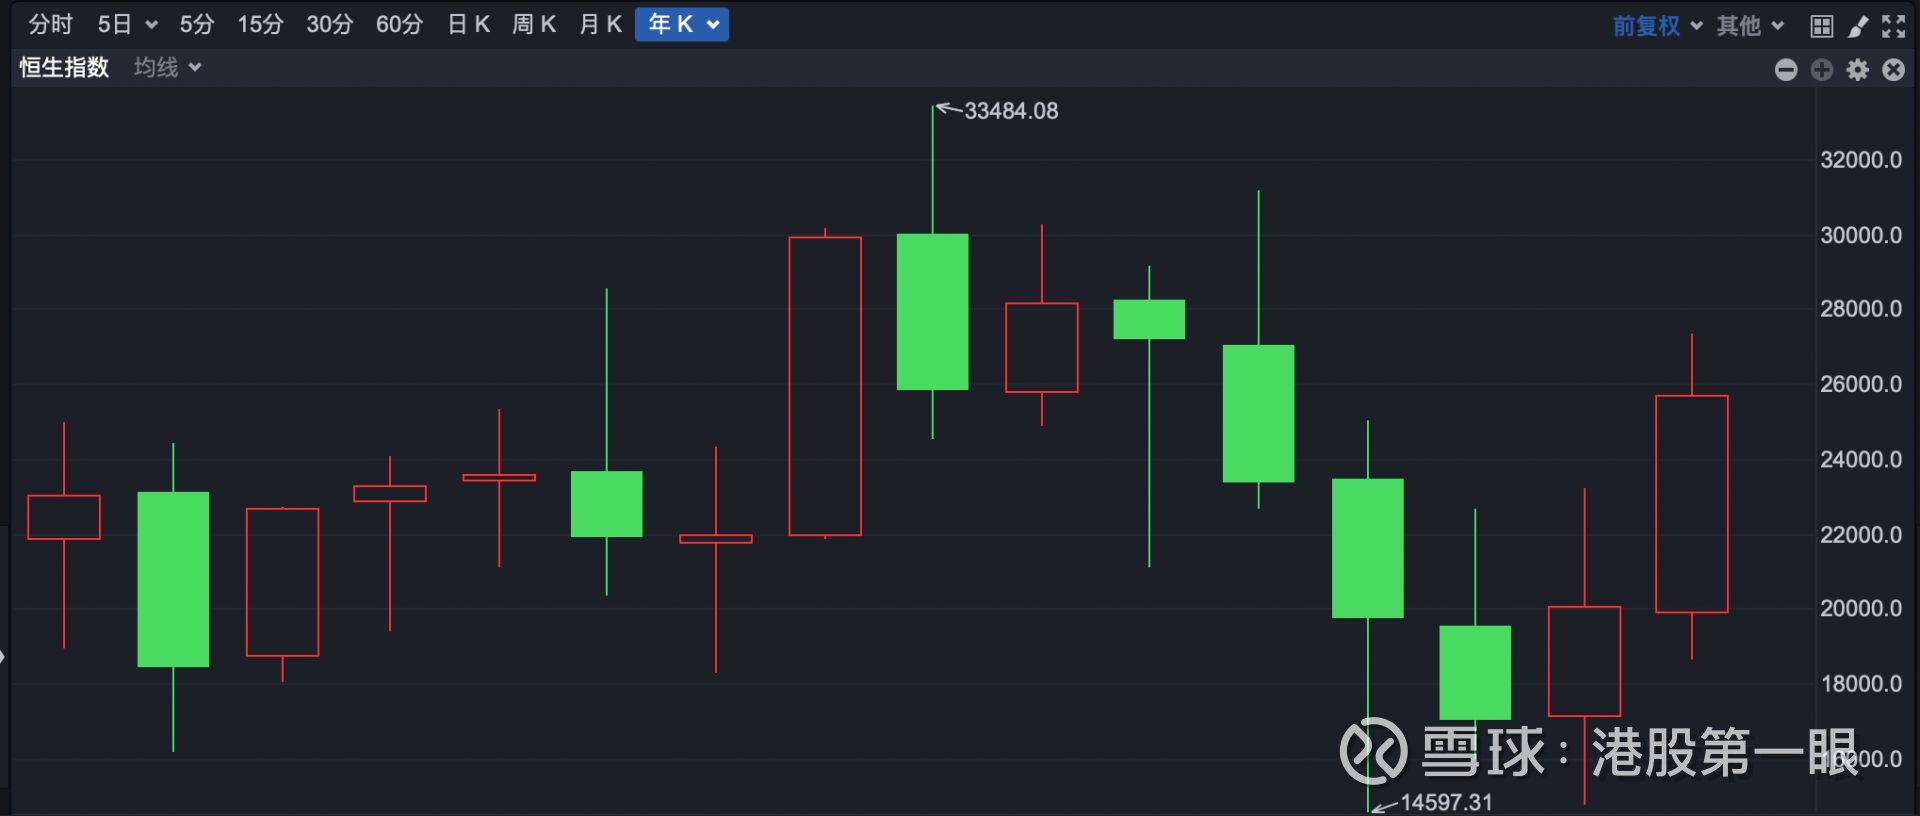Image resolution: width=1920 pixels, height=816 pixels.
Task: Select the 月K monthly tab
Action: 600,24
